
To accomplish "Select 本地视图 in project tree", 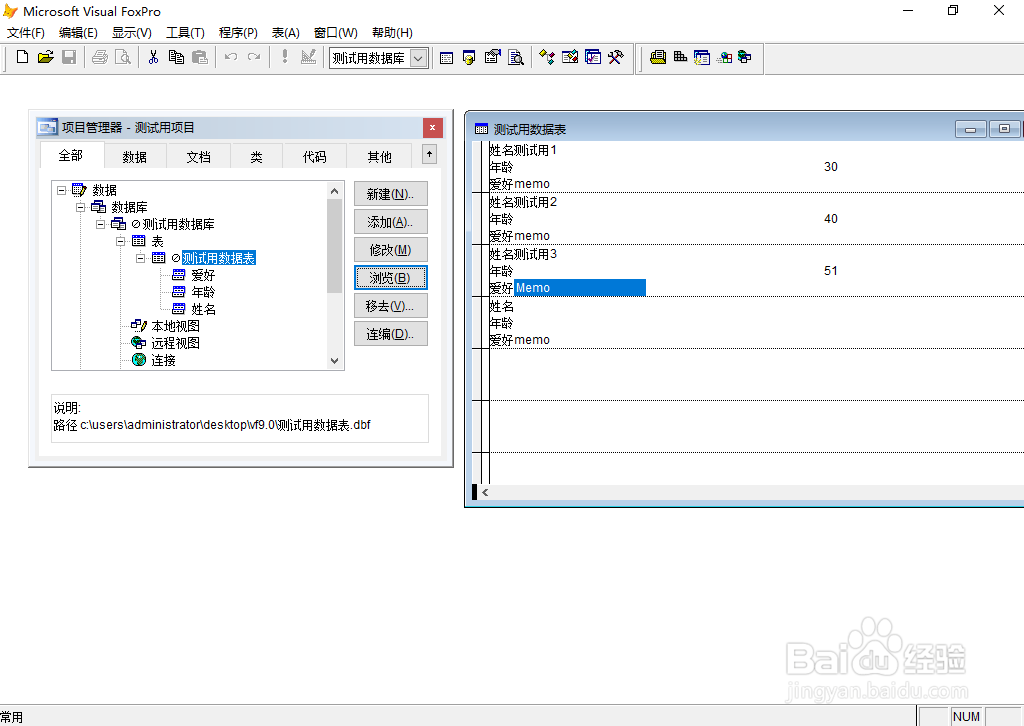I will (175, 326).
